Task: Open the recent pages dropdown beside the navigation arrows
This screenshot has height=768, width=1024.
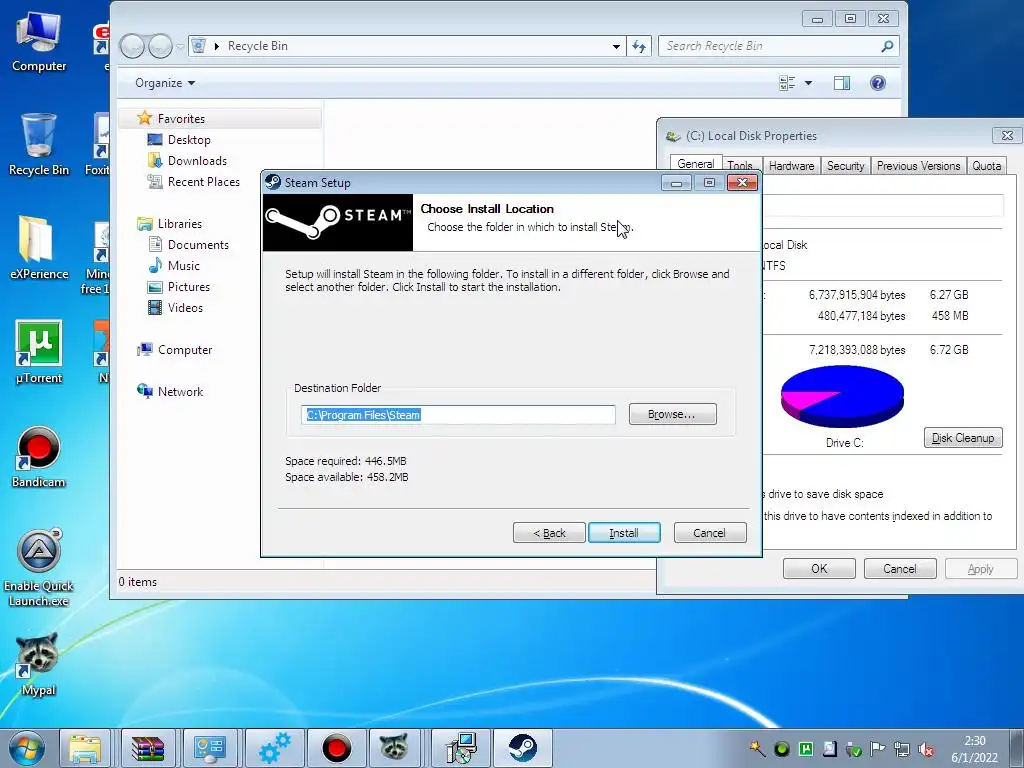Action: pyautogui.click(x=180, y=46)
